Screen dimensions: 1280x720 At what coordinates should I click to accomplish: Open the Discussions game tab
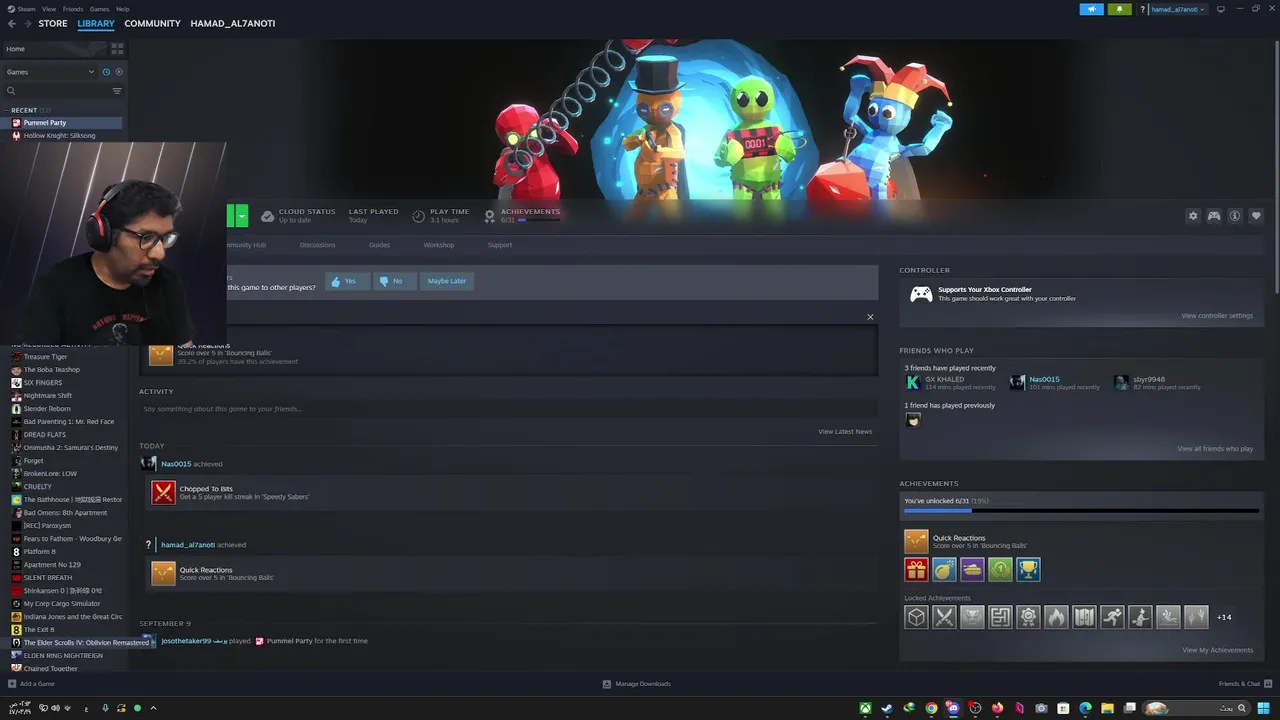pos(317,245)
